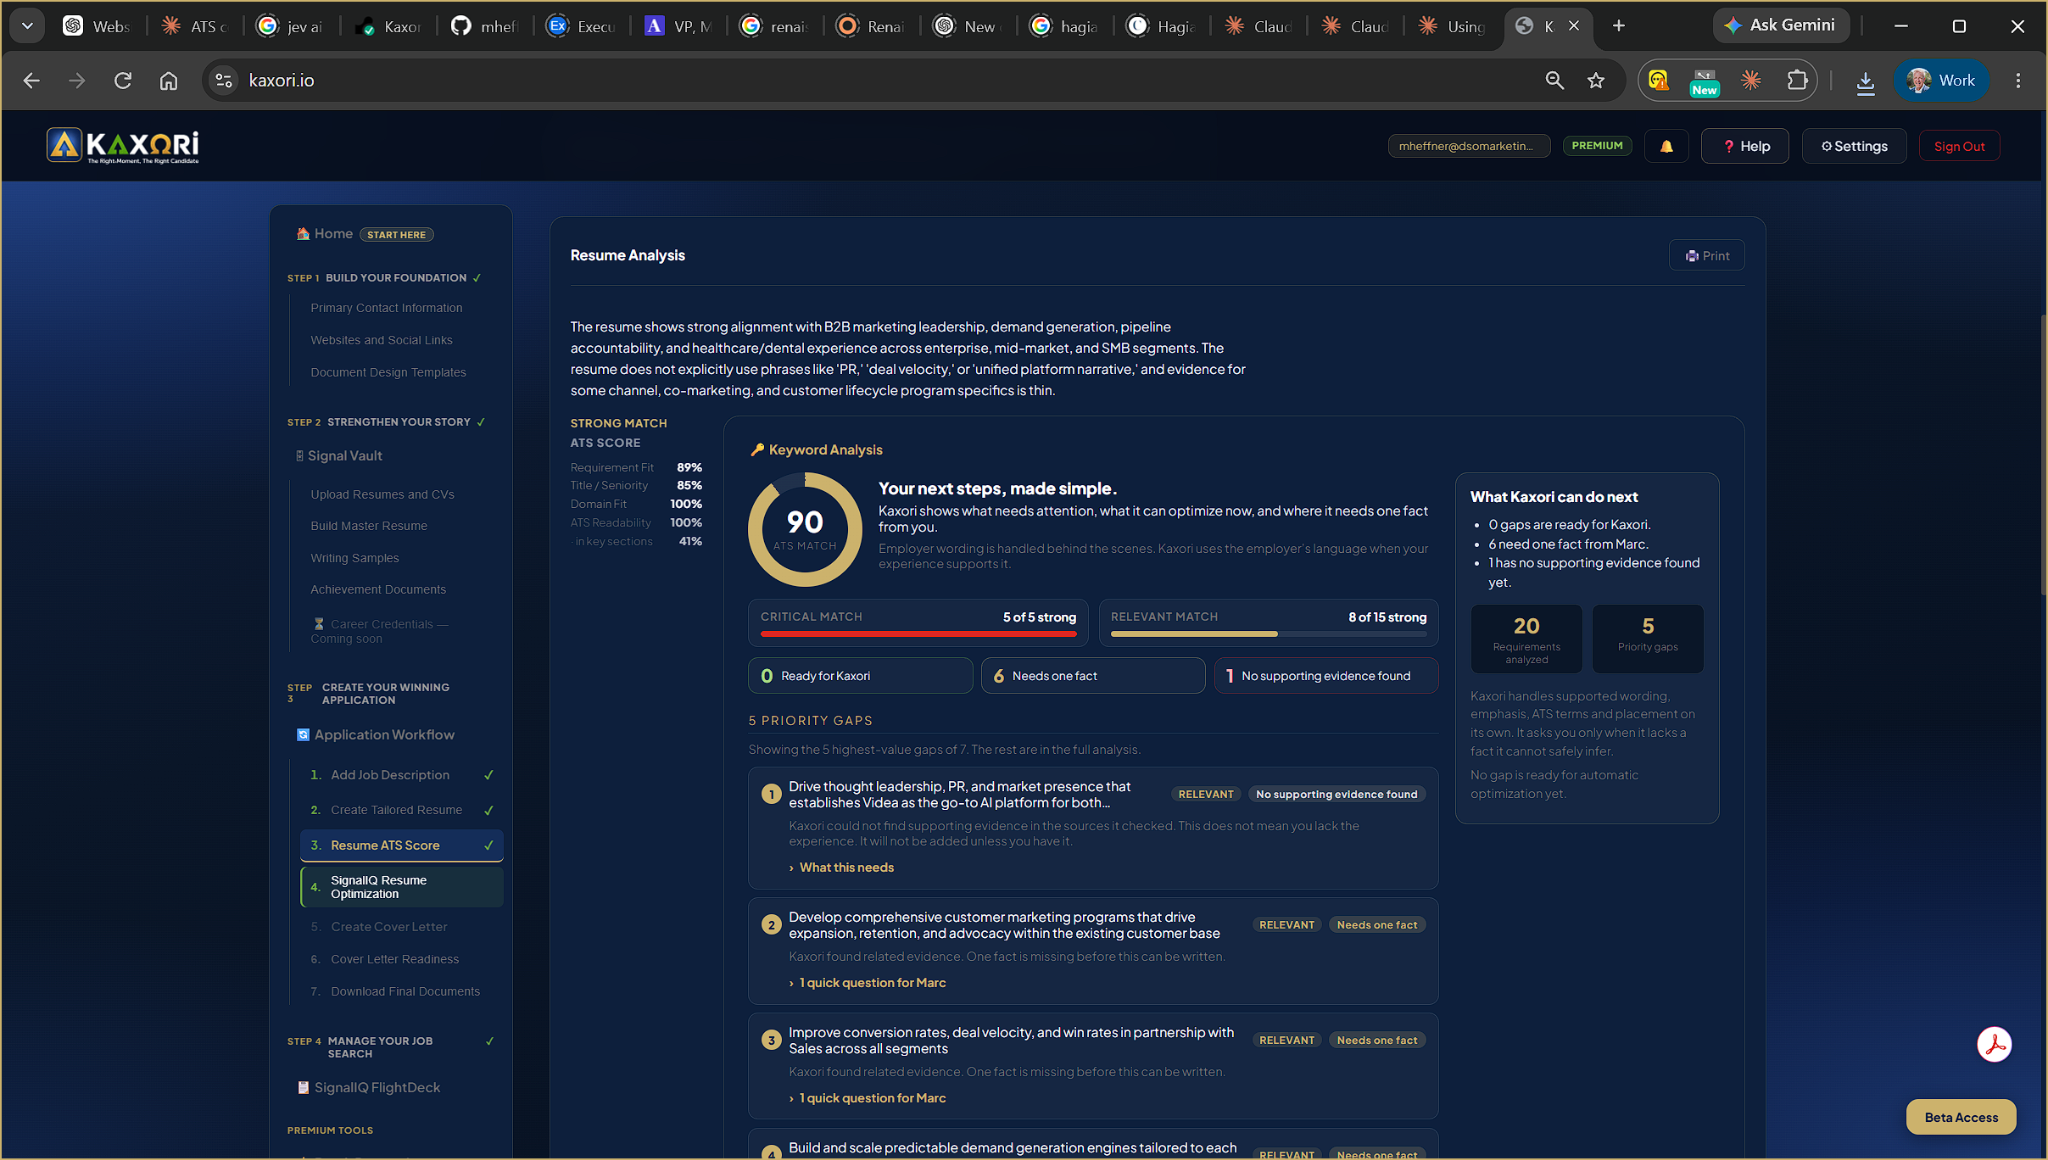
Task: Open Websites and Social Links
Action: 381,340
